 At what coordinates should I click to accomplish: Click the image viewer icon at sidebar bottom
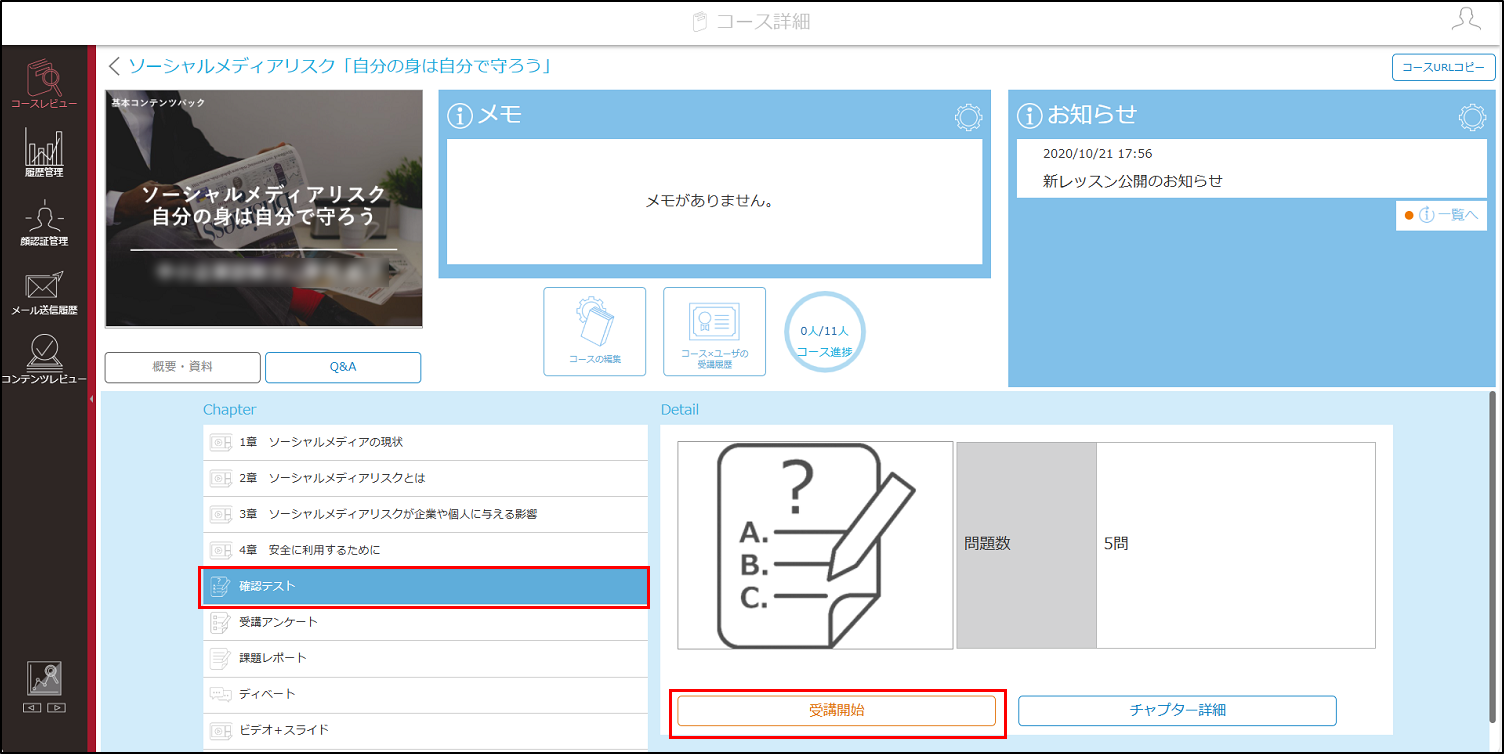(x=44, y=679)
